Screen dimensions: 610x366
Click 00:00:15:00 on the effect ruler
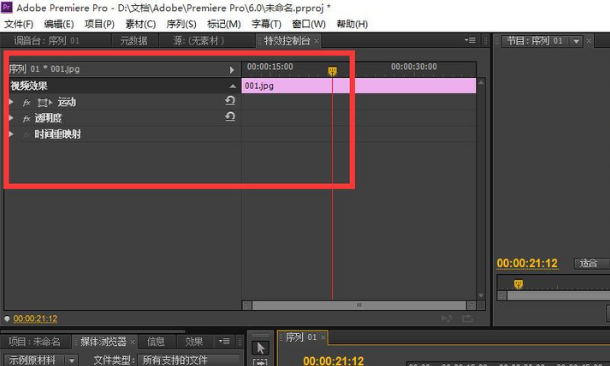(270, 67)
